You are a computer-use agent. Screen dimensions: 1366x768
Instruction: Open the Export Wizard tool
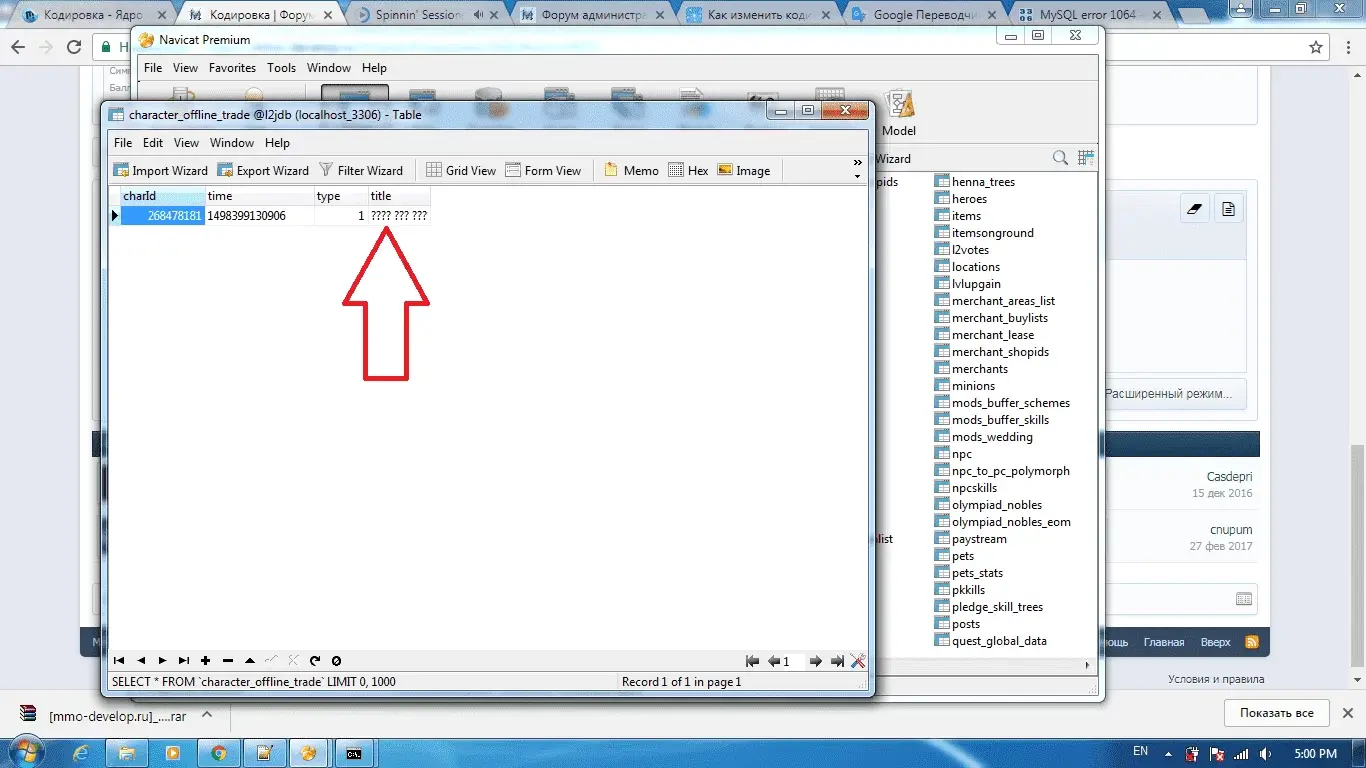pos(263,170)
